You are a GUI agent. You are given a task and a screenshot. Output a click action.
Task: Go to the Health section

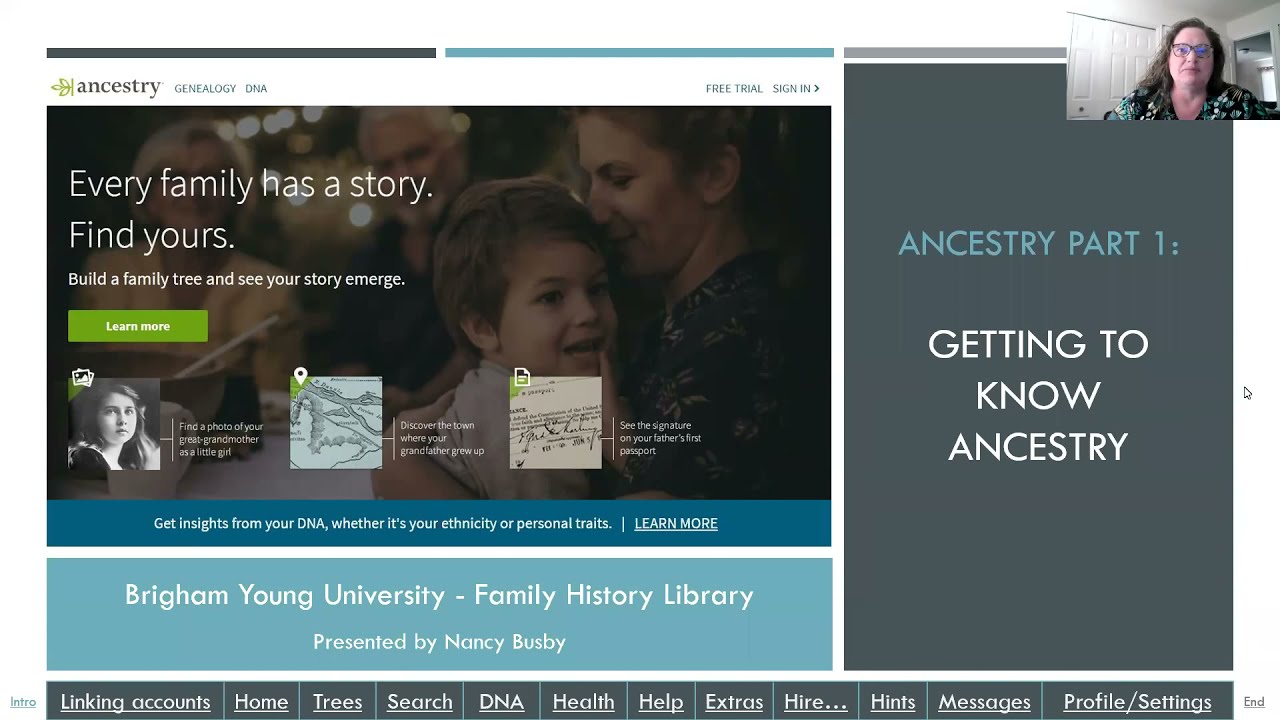[583, 702]
